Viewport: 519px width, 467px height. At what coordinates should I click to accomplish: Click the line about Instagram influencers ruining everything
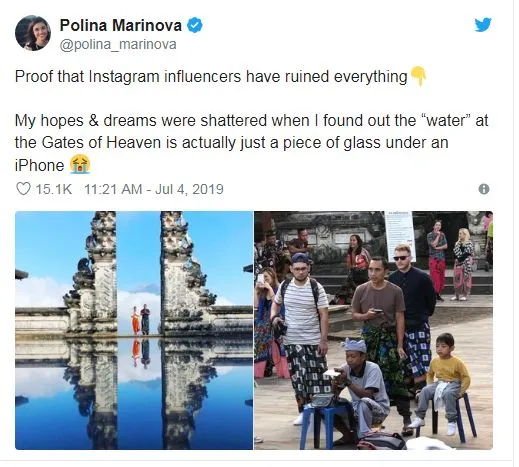(x=211, y=76)
